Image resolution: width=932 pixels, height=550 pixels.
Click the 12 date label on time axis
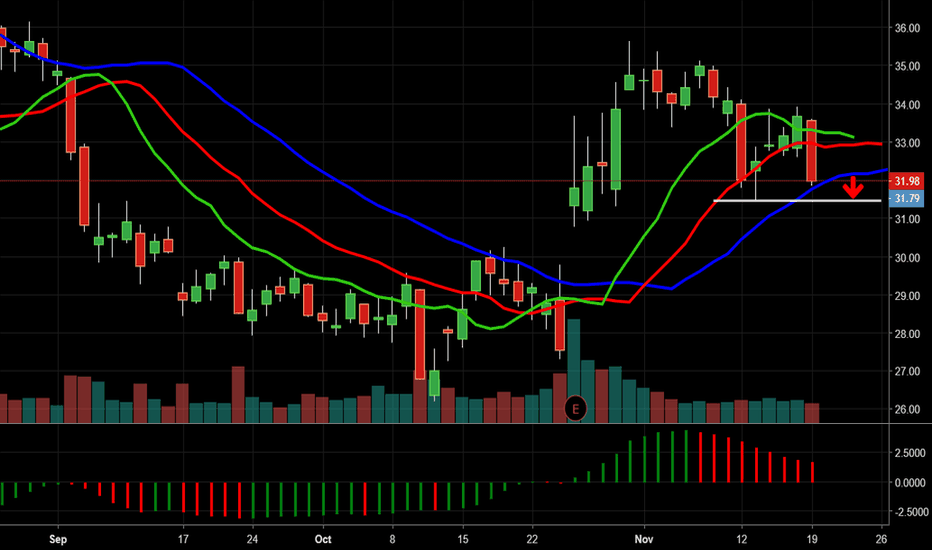click(741, 539)
